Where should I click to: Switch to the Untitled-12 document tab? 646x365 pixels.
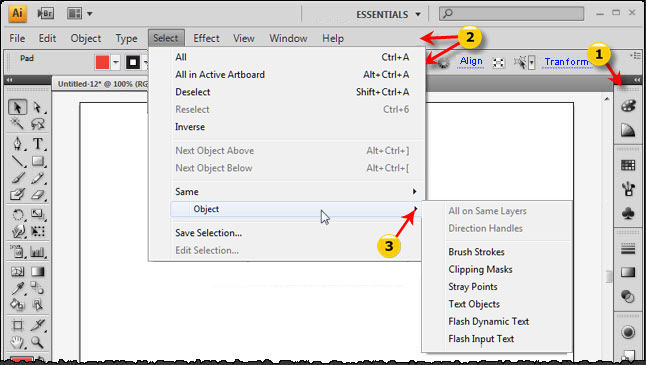tap(102, 84)
